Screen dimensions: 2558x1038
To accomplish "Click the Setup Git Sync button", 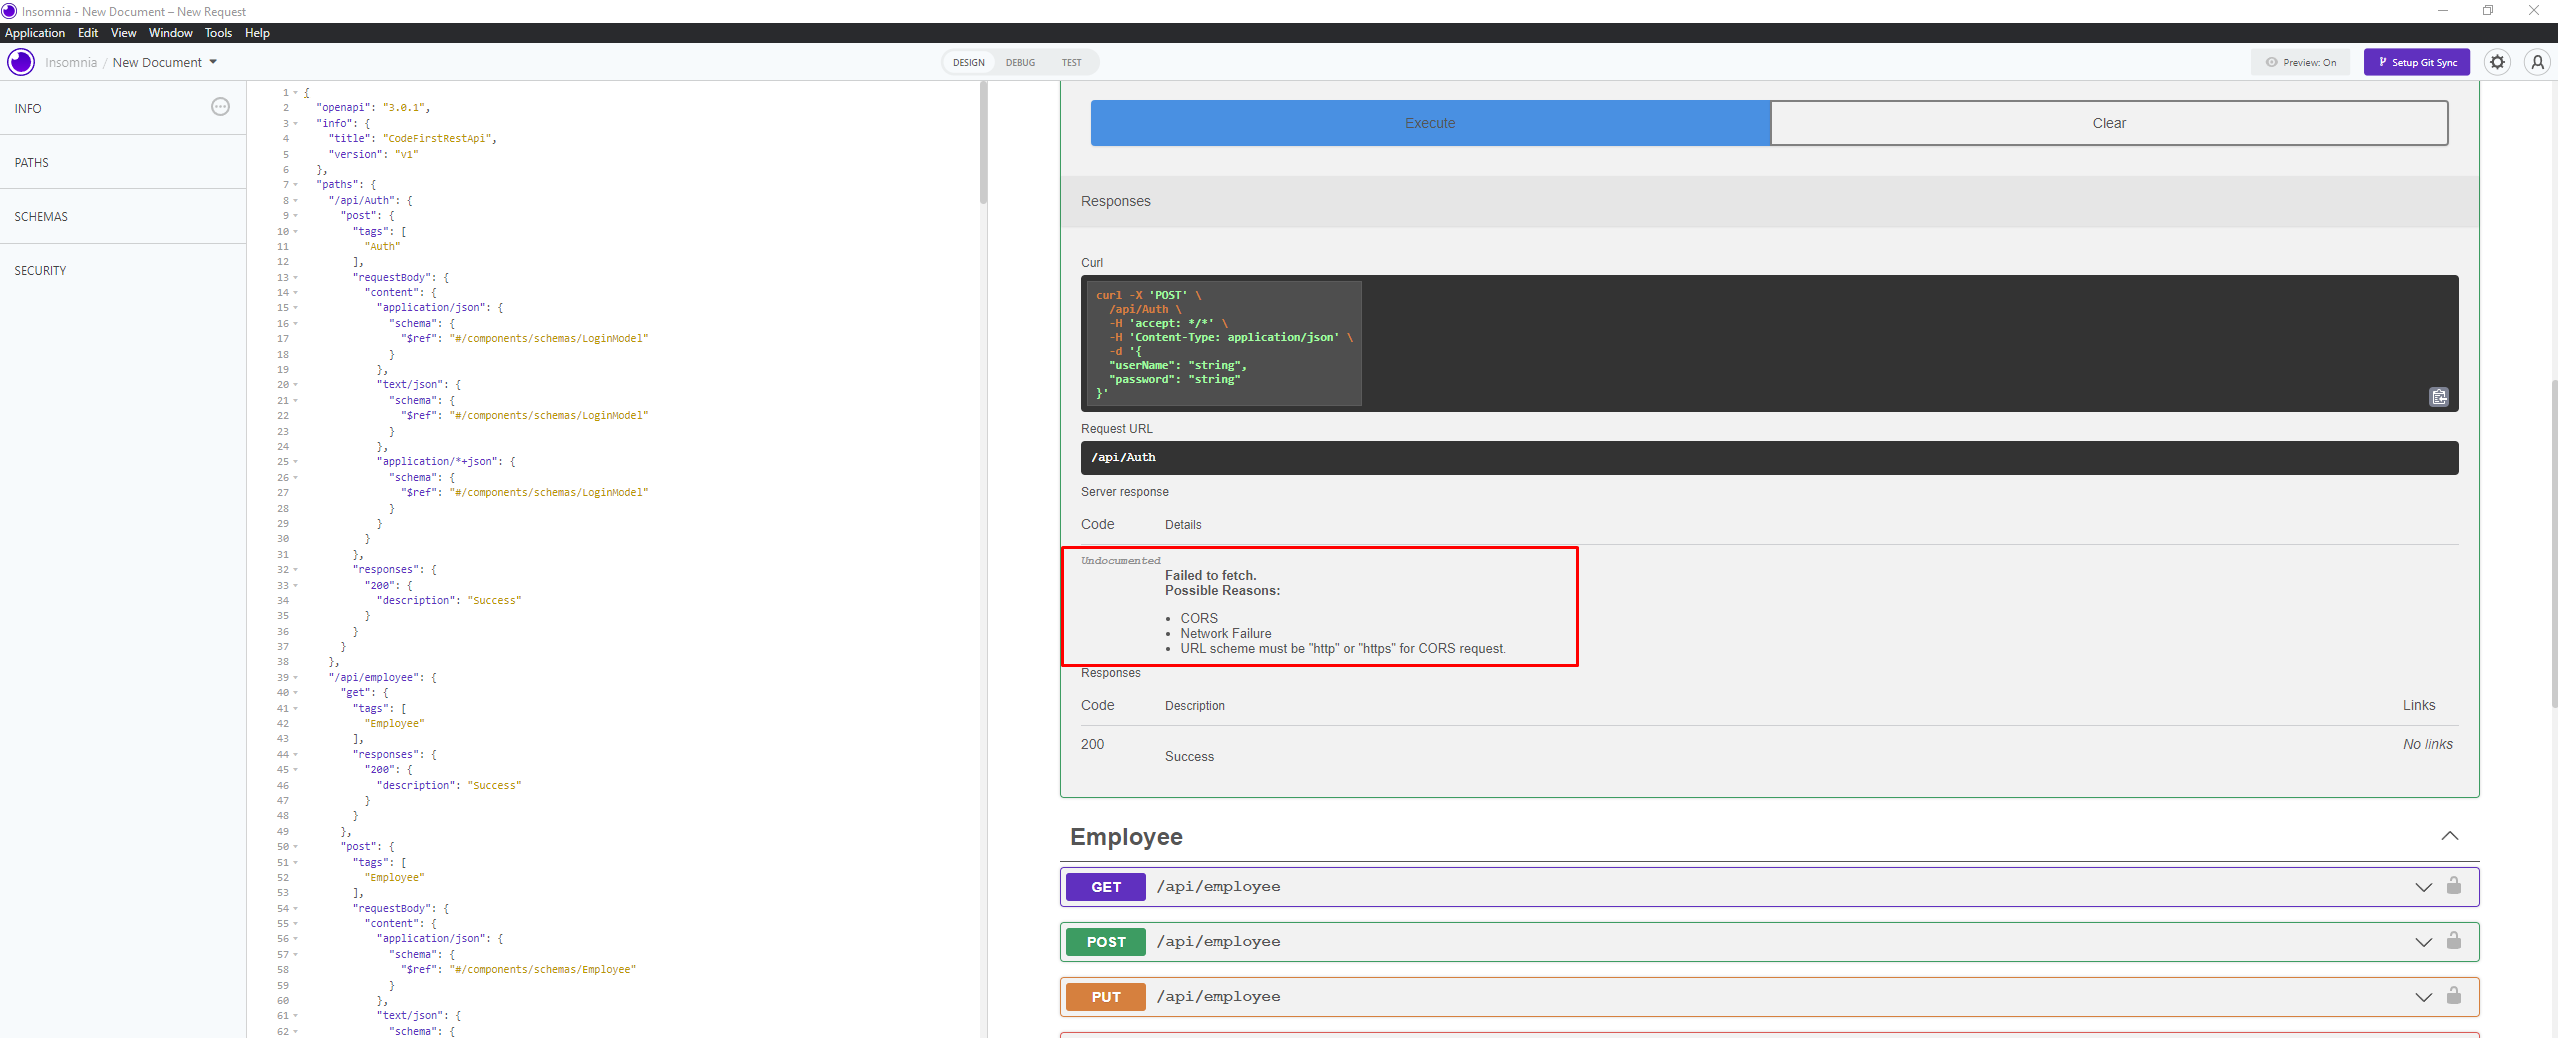I will tap(2417, 62).
